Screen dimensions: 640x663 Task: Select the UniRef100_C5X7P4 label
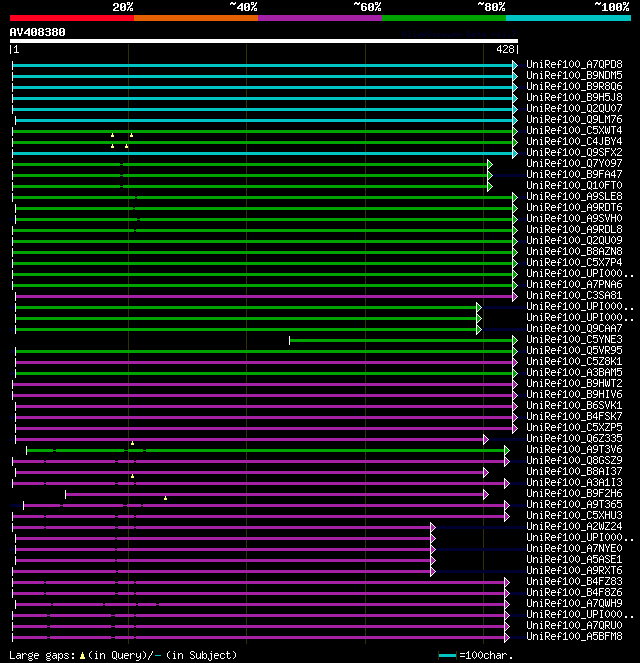coord(574,263)
